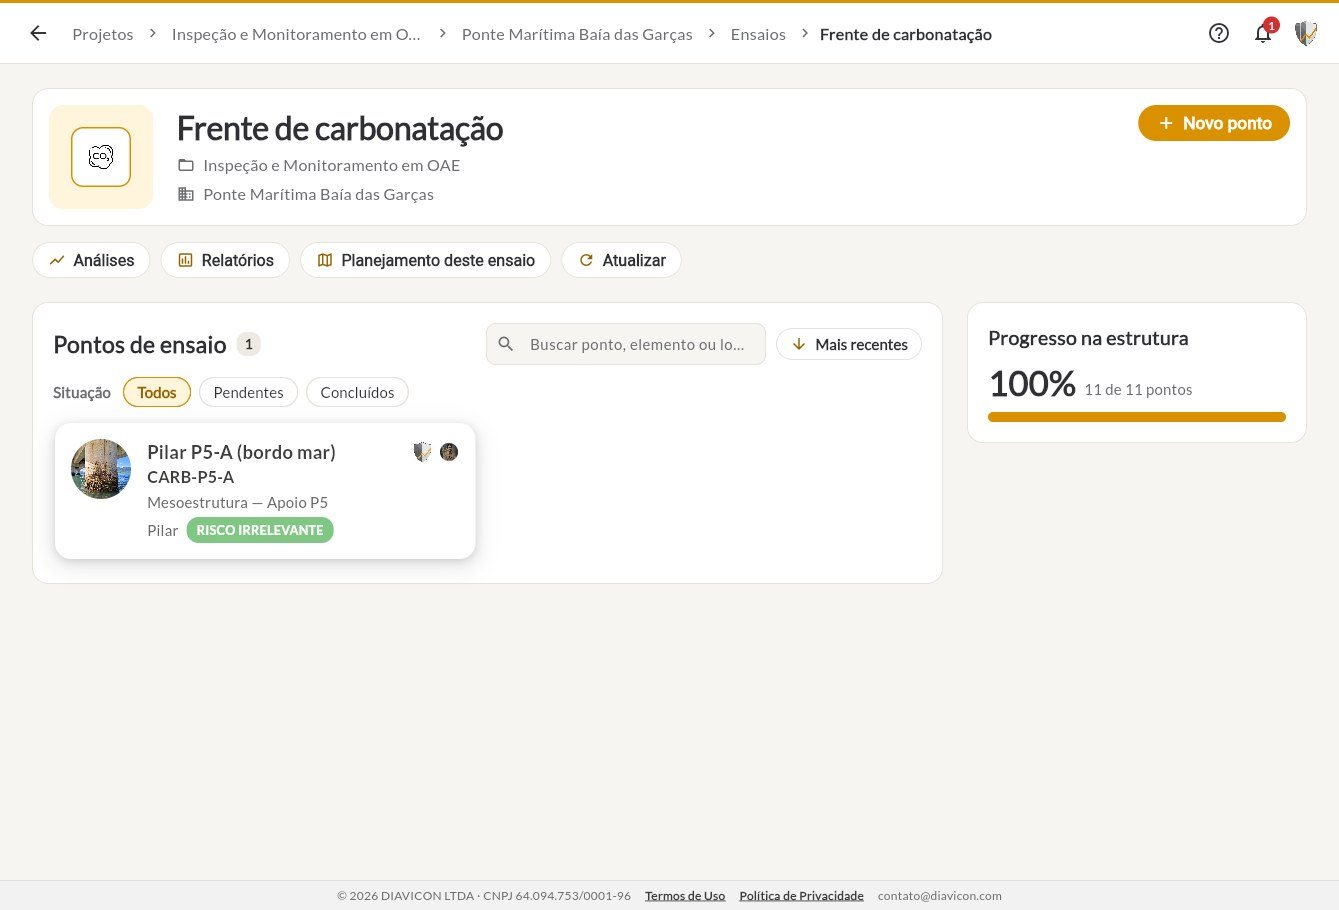The width and height of the screenshot is (1339, 910).
Task: Focus the Buscar ponto search field
Action: (x=626, y=344)
